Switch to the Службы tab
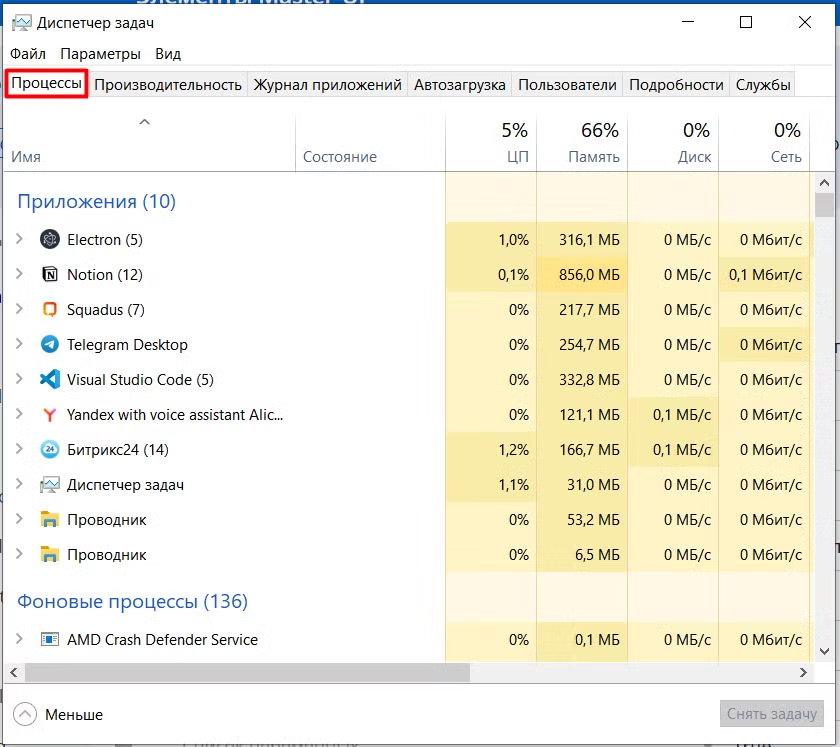The image size is (840, 747). click(x=763, y=85)
